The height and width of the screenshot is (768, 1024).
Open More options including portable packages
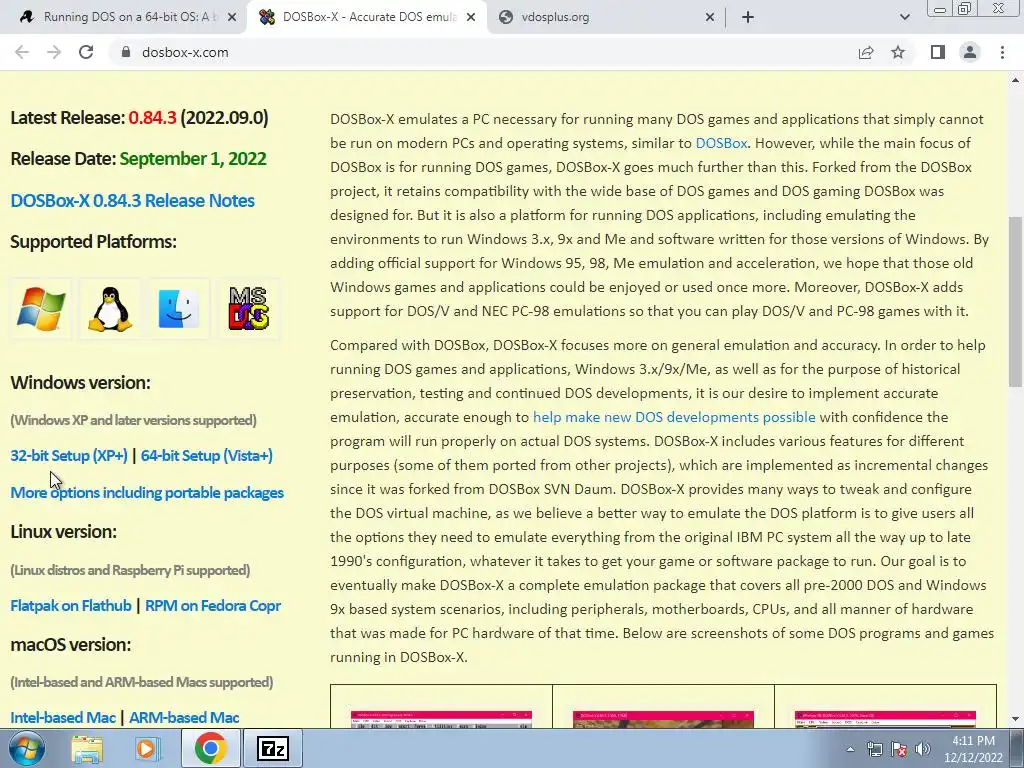[x=147, y=492]
